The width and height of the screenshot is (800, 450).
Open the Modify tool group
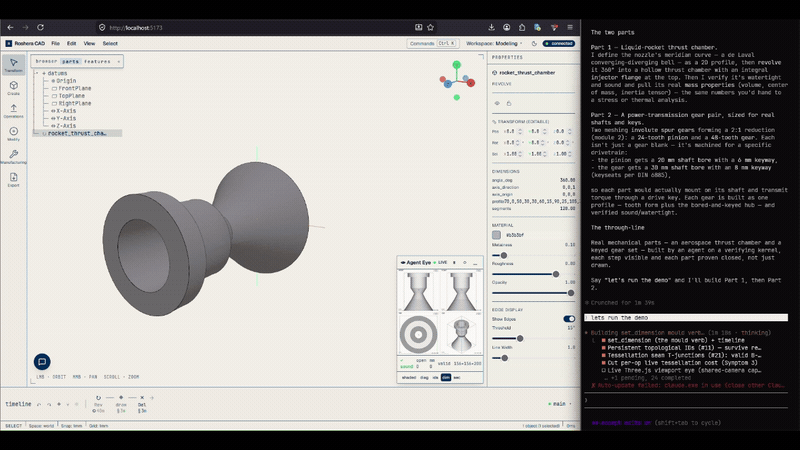click(14, 134)
